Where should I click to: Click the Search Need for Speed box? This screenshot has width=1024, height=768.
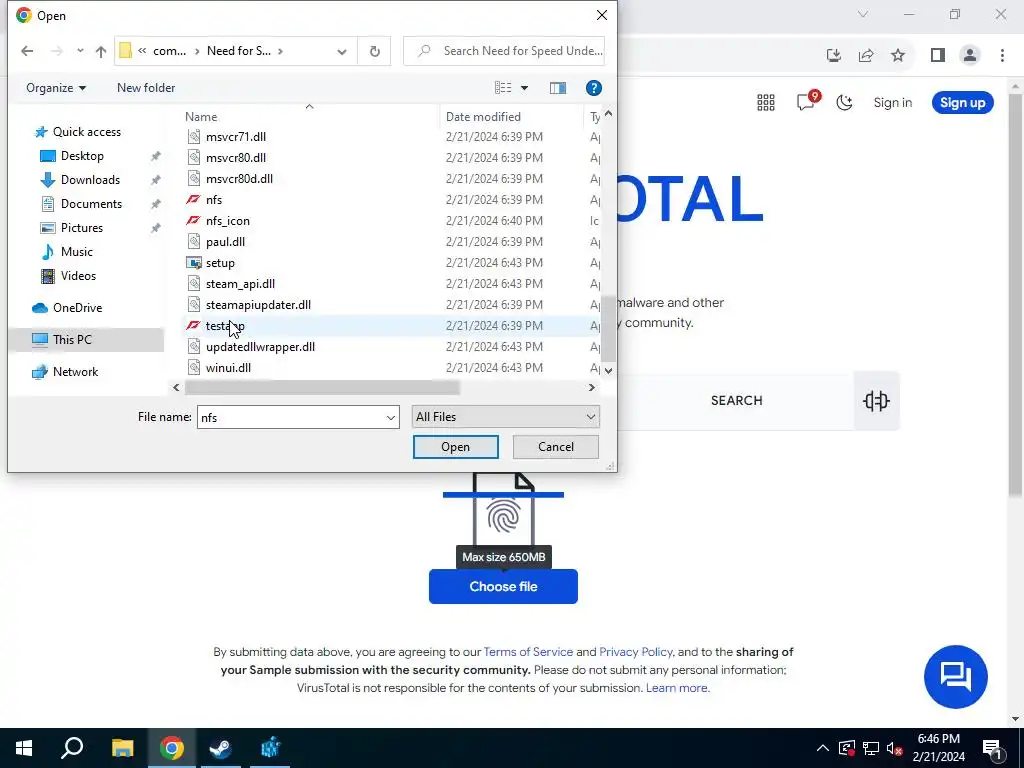(504, 51)
